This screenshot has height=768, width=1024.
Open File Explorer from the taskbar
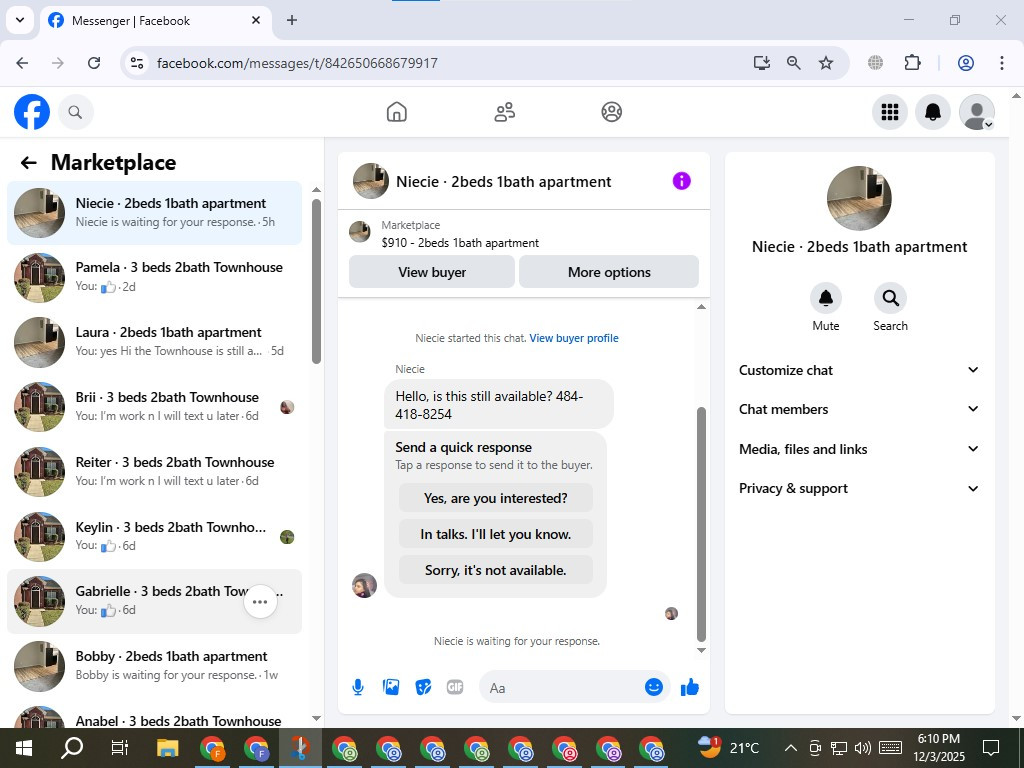point(167,748)
